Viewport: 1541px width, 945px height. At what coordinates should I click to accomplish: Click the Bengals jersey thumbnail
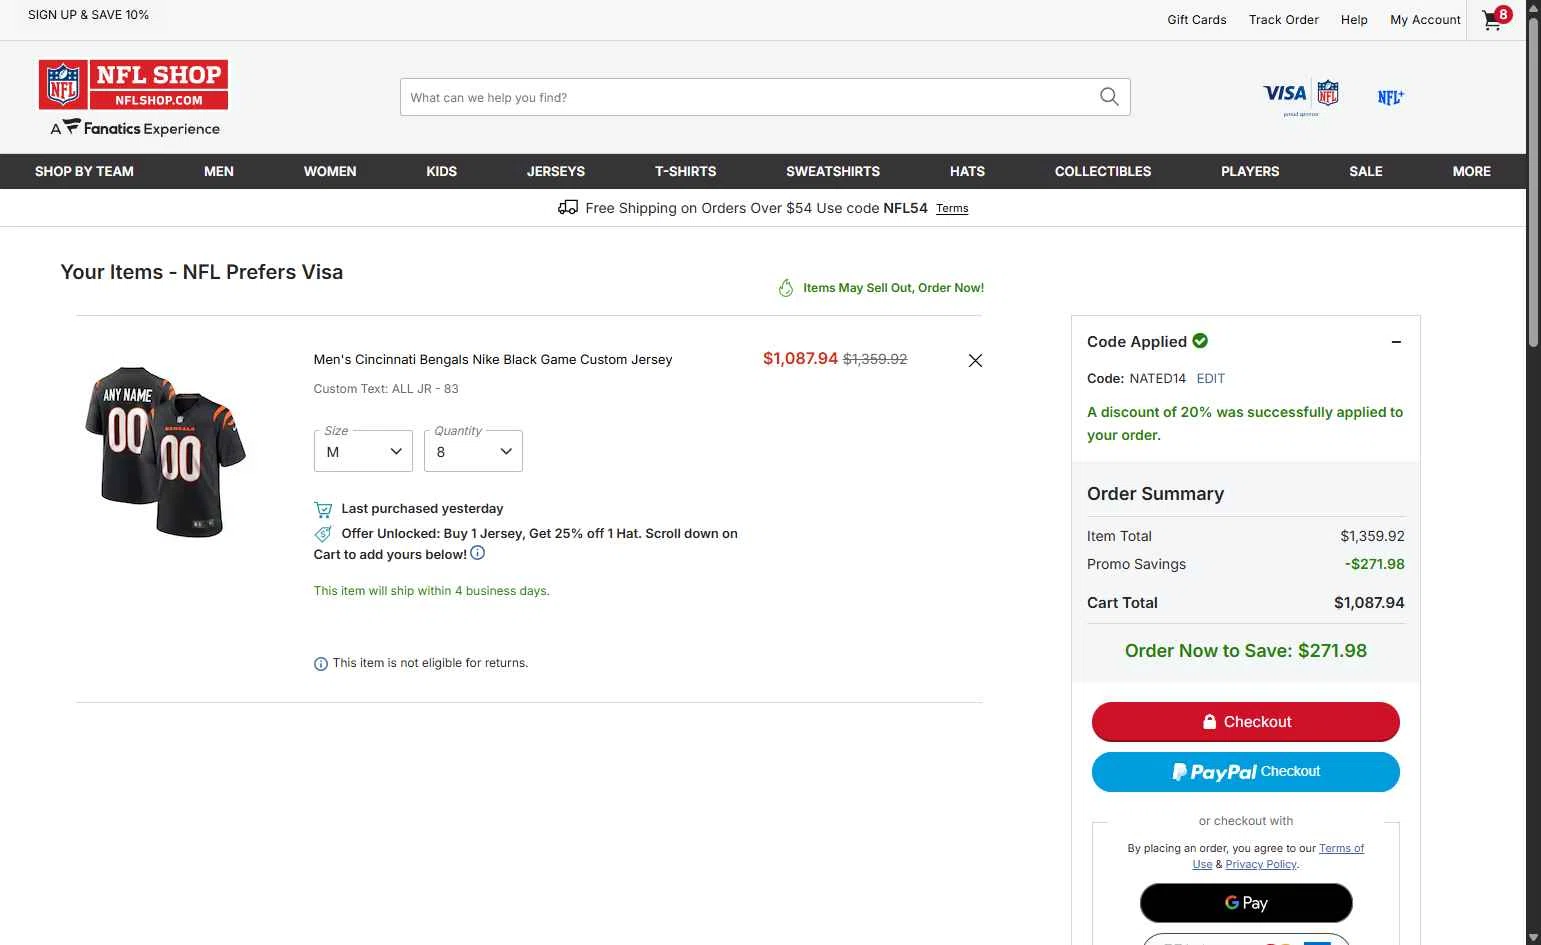coord(166,451)
